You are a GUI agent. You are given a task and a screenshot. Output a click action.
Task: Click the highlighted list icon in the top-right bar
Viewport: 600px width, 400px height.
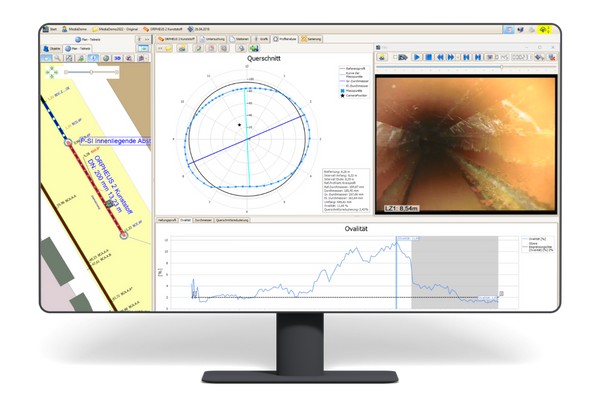tap(509, 29)
